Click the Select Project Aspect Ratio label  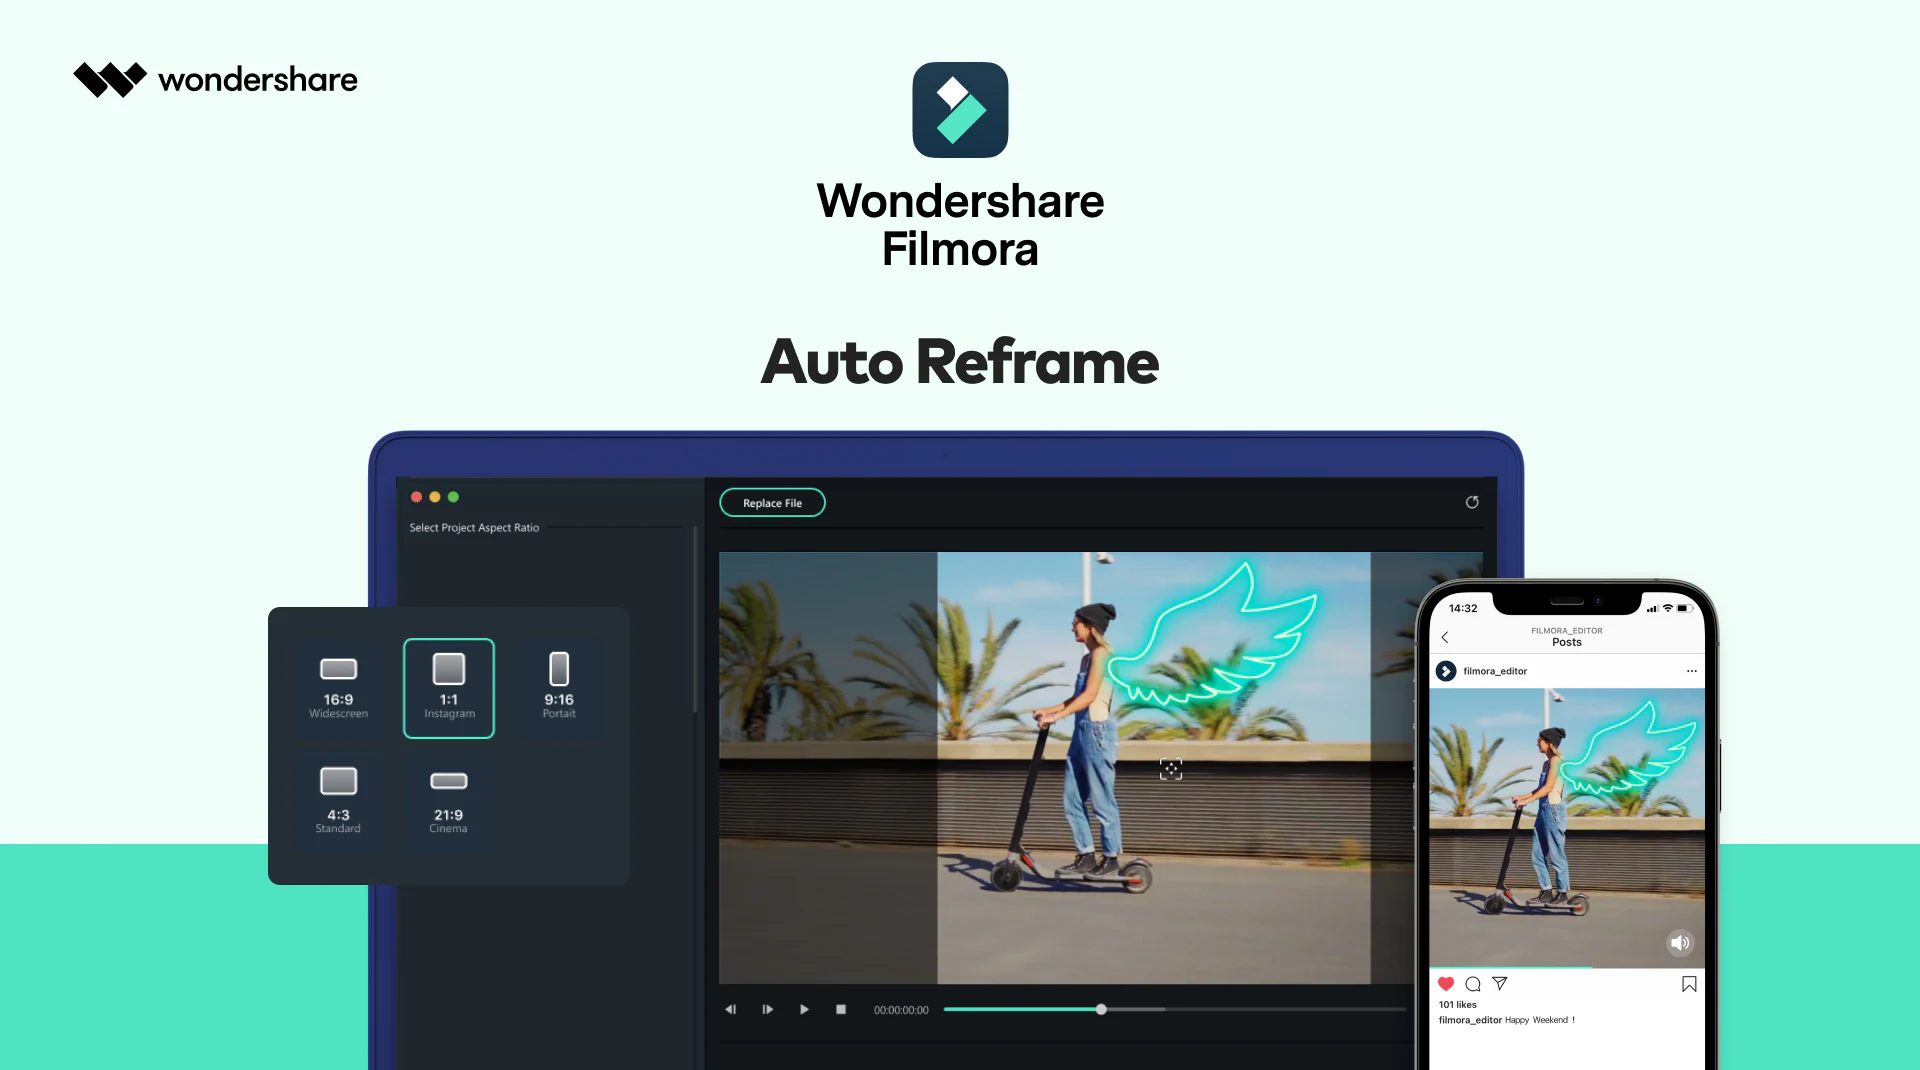click(x=474, y=528)
